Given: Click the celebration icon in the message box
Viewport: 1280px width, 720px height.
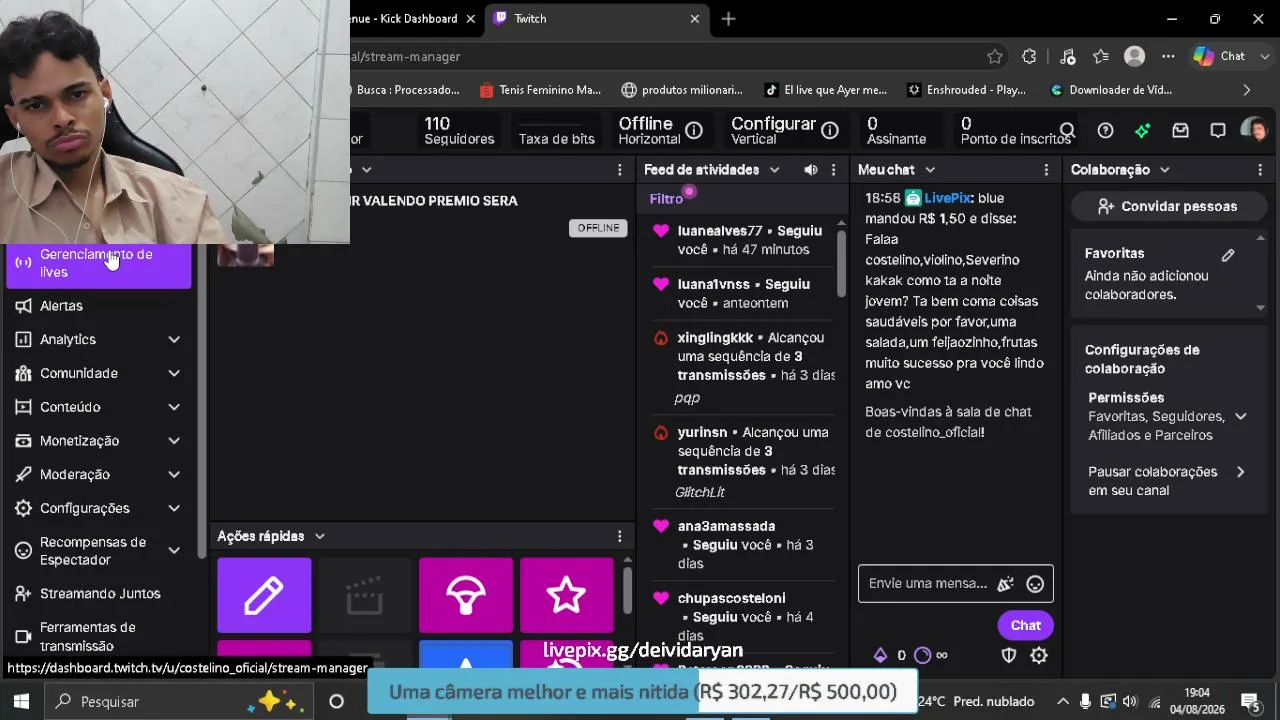Looking at the screenshot, I should tap(1006, 584).
